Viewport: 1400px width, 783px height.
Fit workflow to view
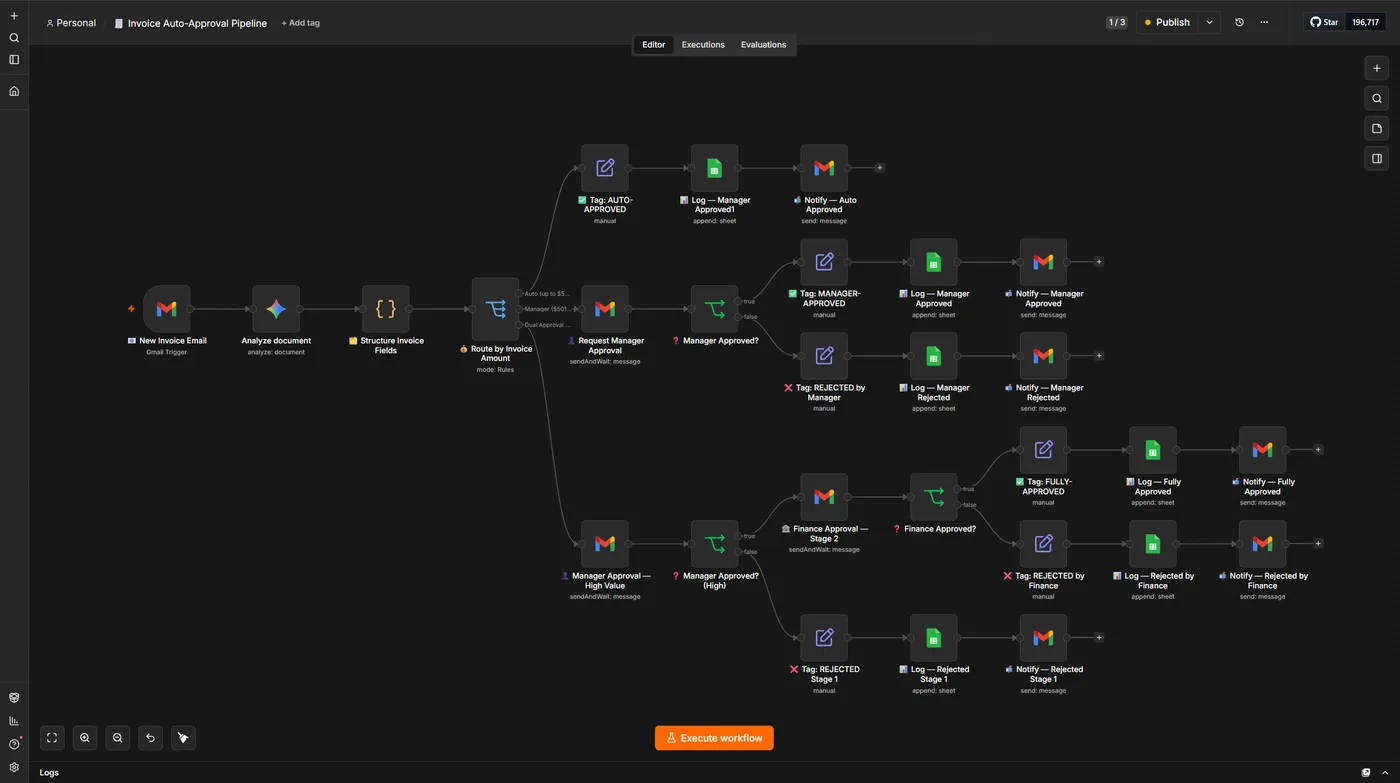[52, 738]
